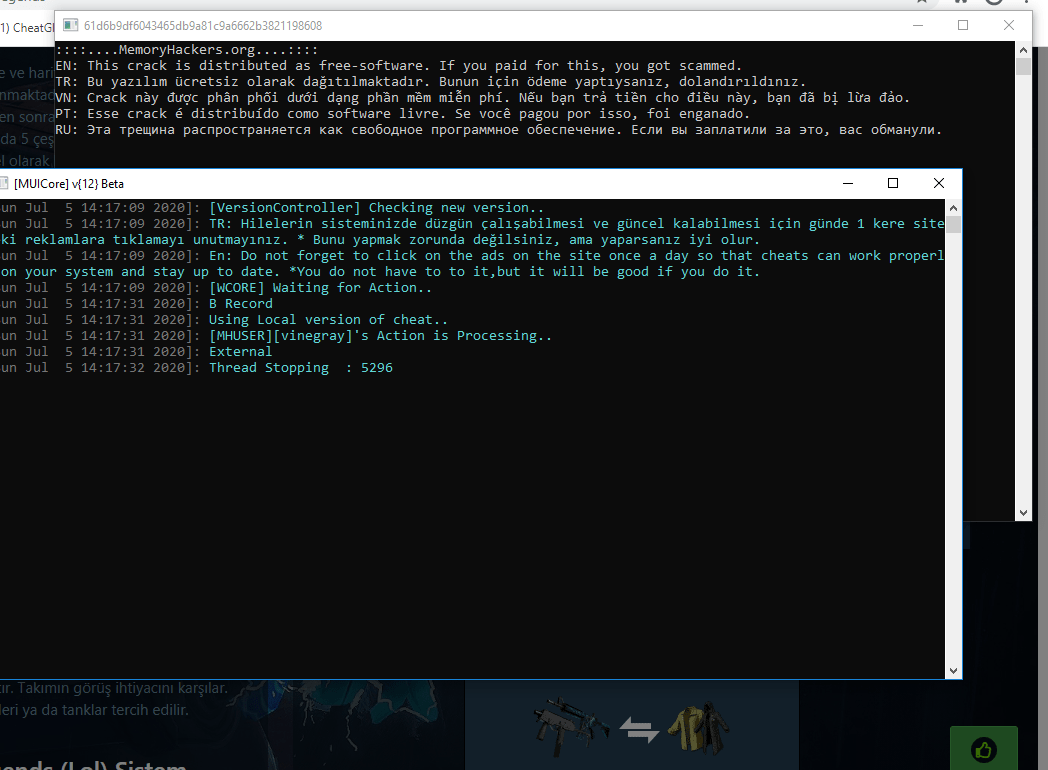This screenshot has width=1048, height=770.
Task: Click the '[MHUSER][vinegray]'s Action is Processing' line
Action: [x=380, y=336]
